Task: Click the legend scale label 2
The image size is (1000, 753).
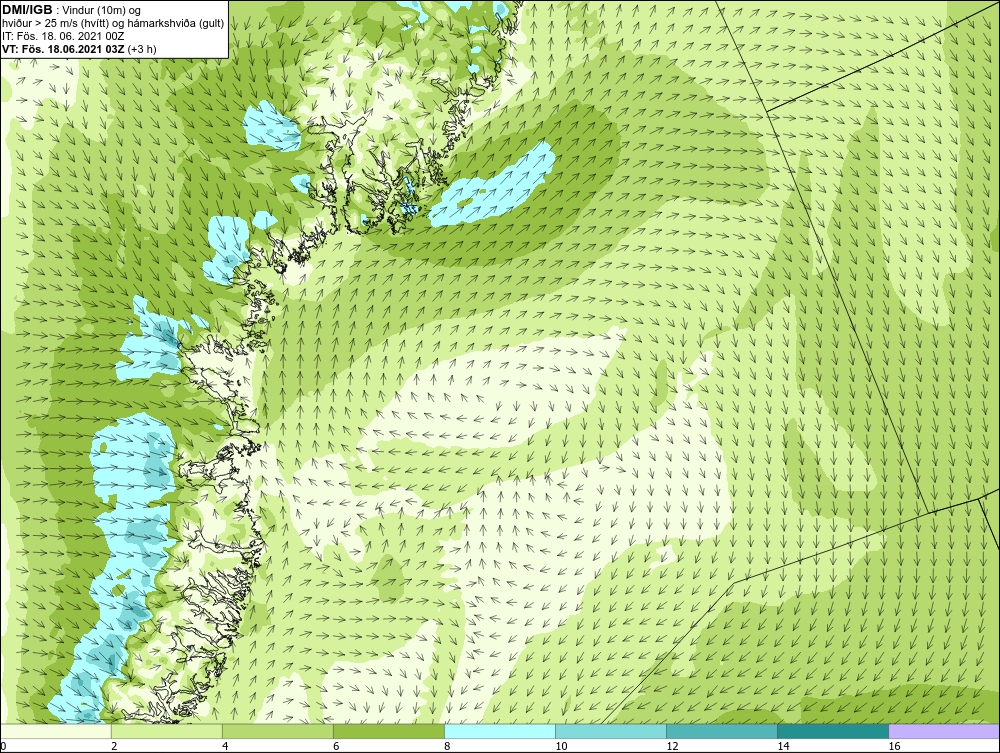Action: tap(114, 746)
